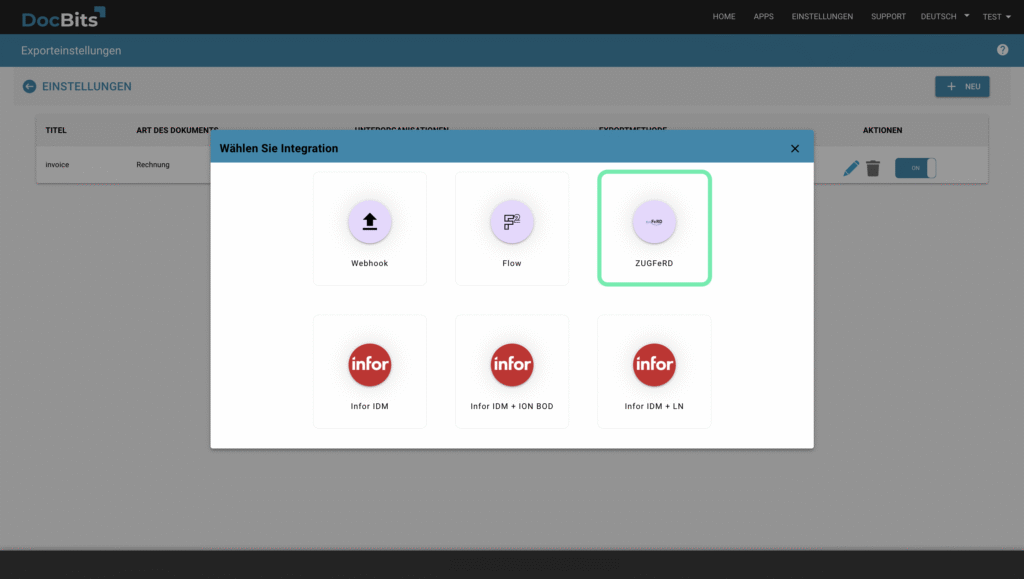Go back using the Einstellungen arrow icon
Screen dimensions: 1024x579
[x=29, y=86]
